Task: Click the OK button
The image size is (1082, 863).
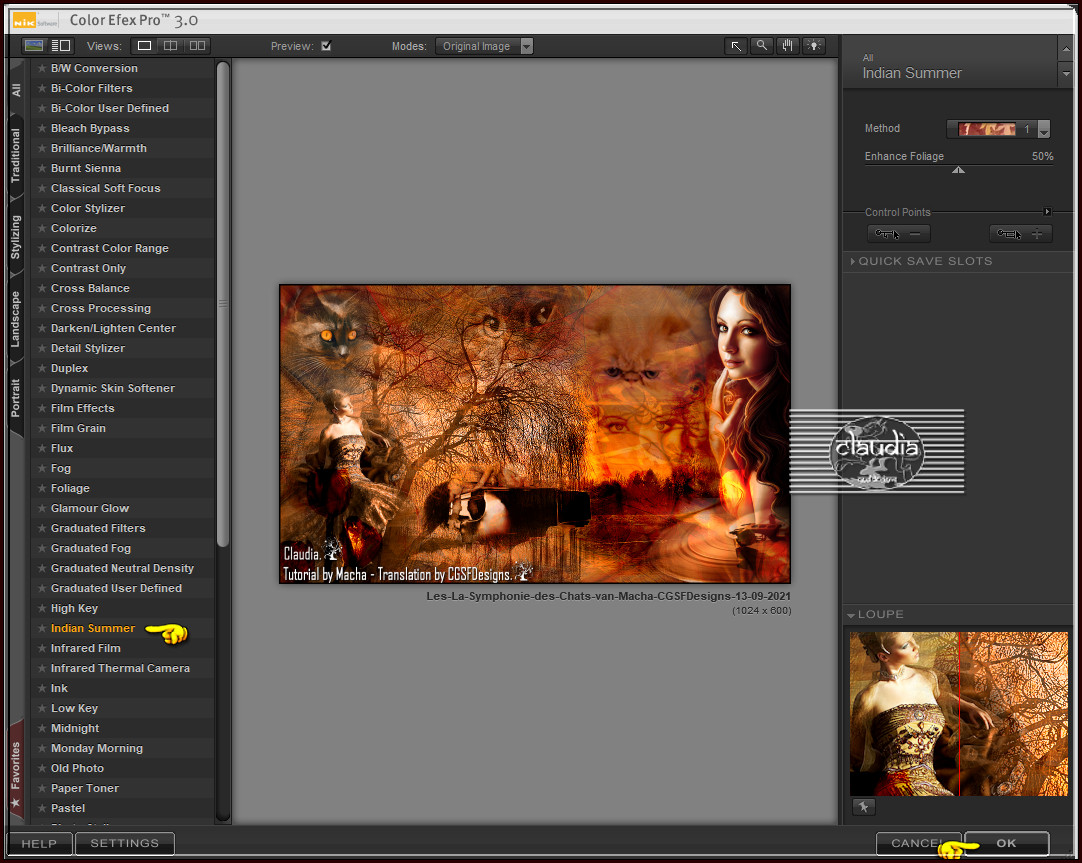Action: coord(1006,843)
